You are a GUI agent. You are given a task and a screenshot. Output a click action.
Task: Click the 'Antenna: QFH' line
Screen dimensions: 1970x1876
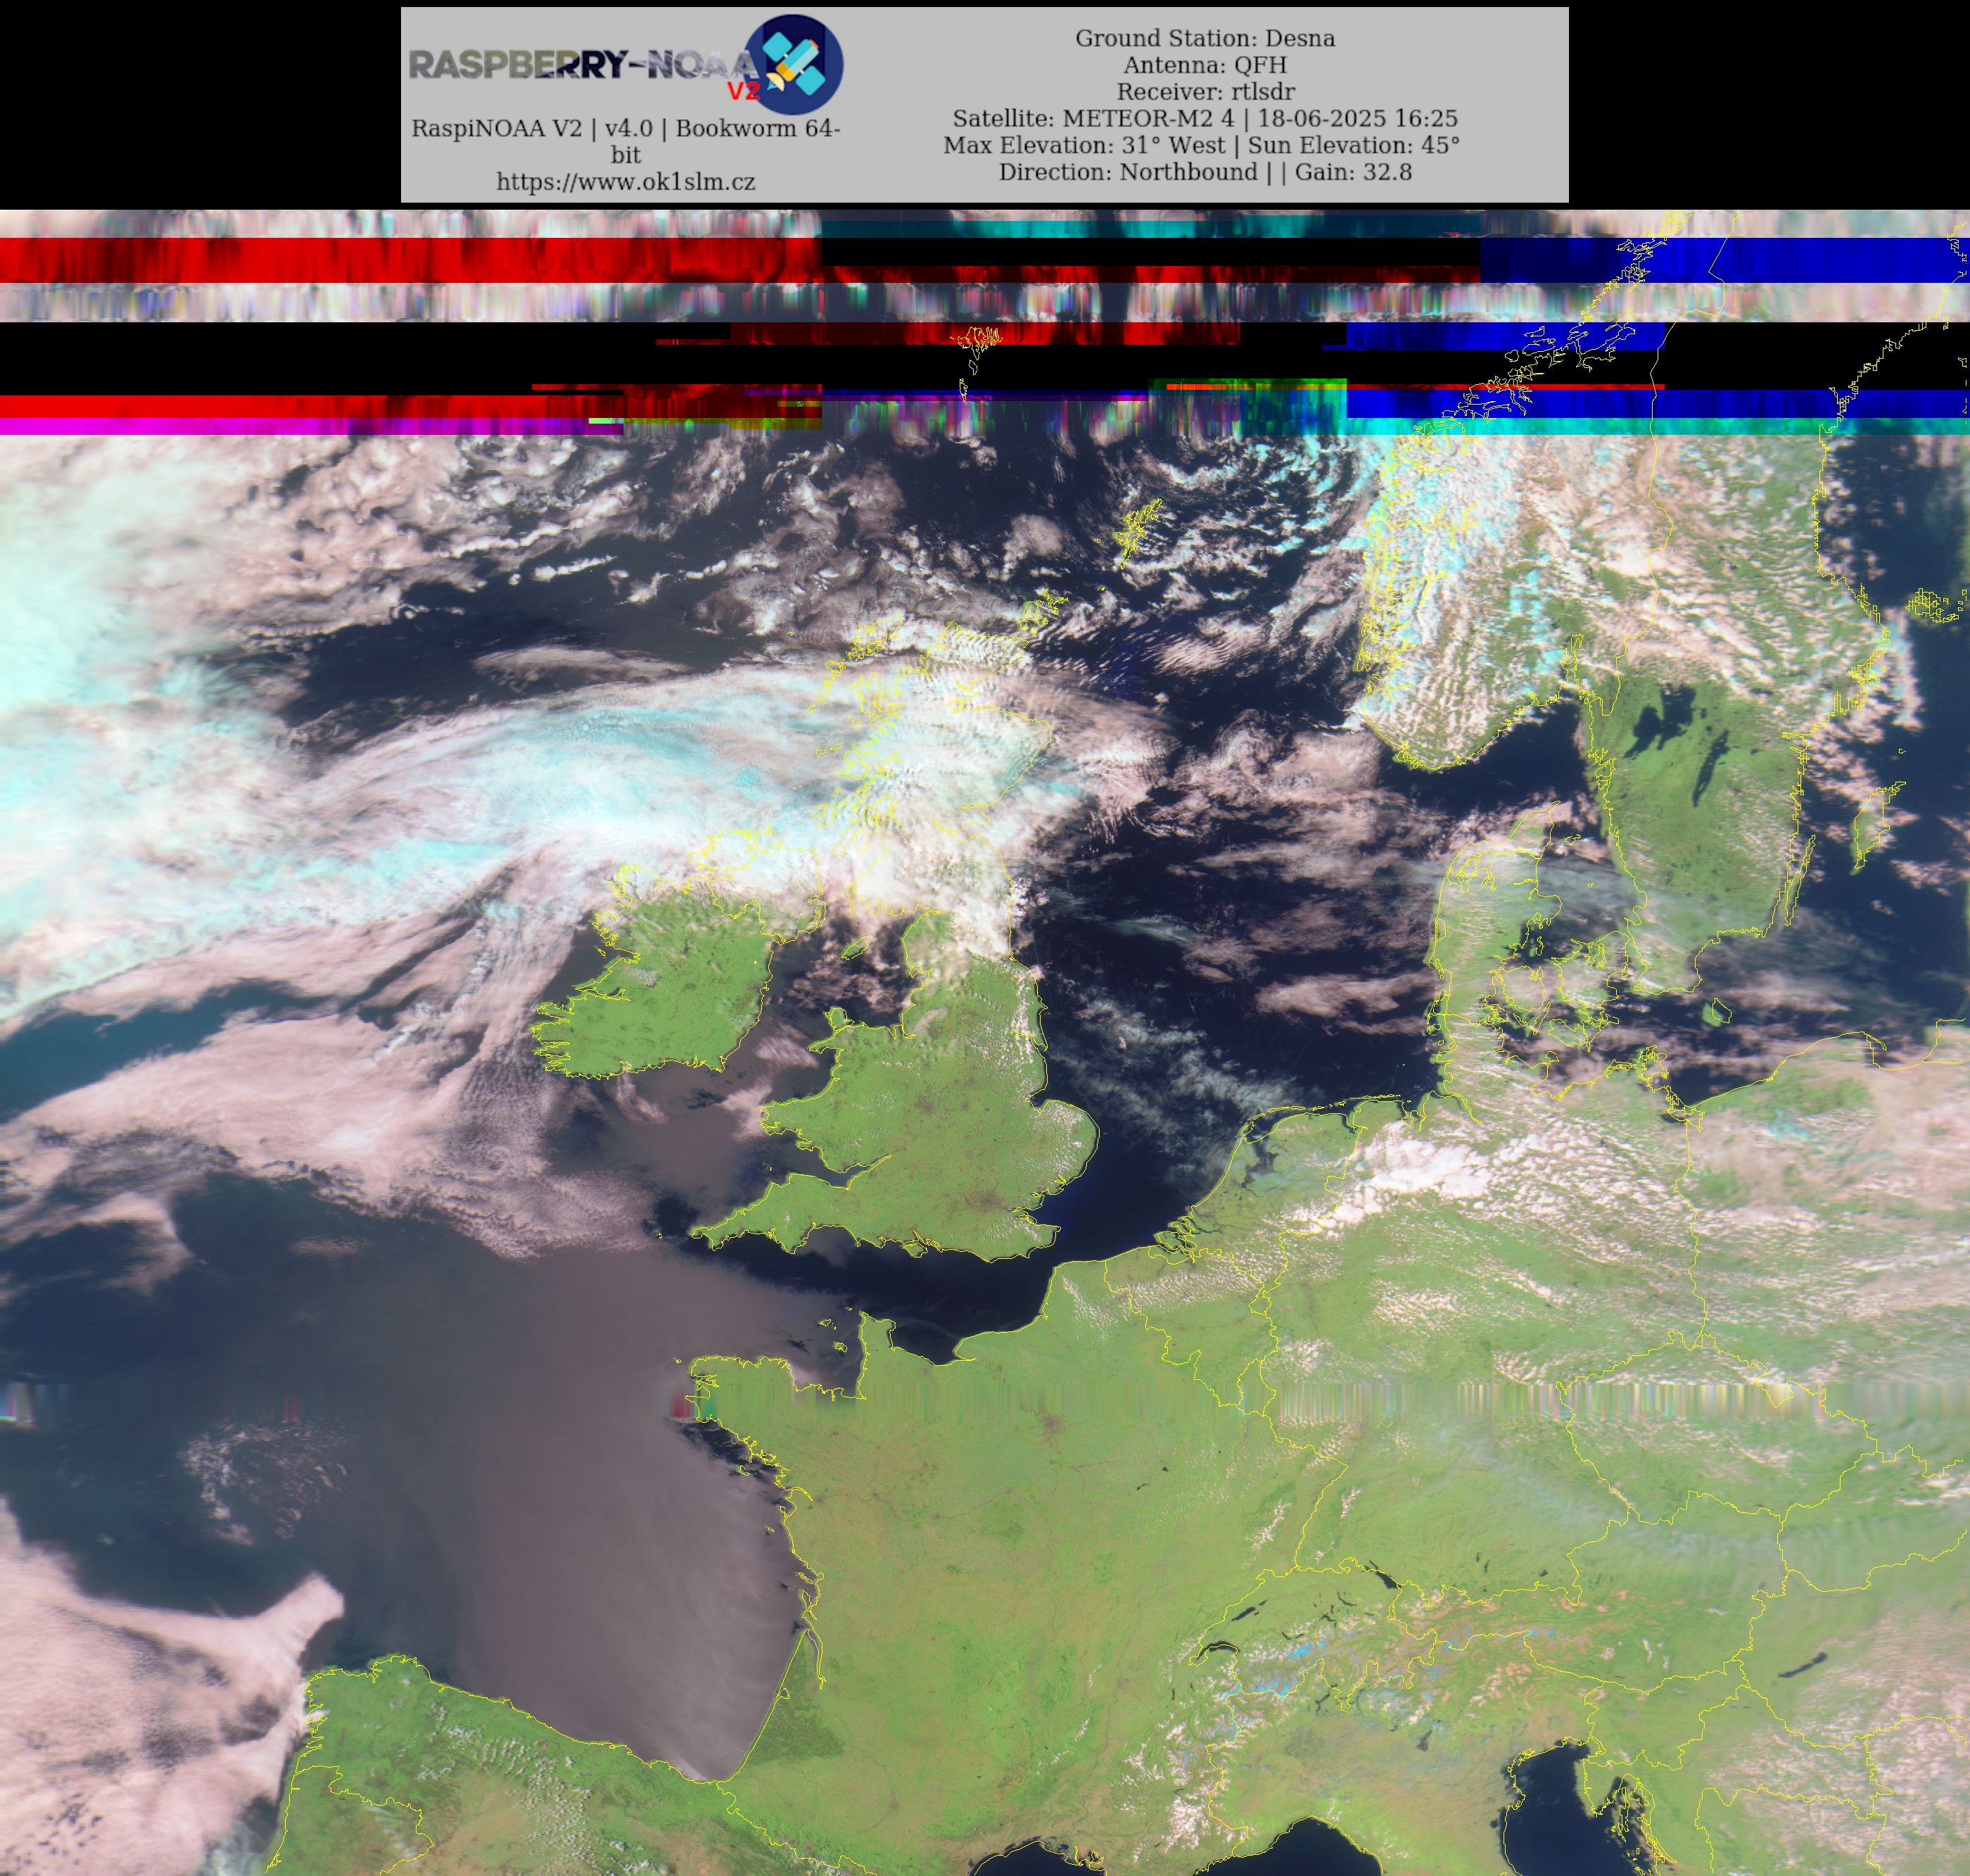pyautogui.click(x=1205, y=65)
